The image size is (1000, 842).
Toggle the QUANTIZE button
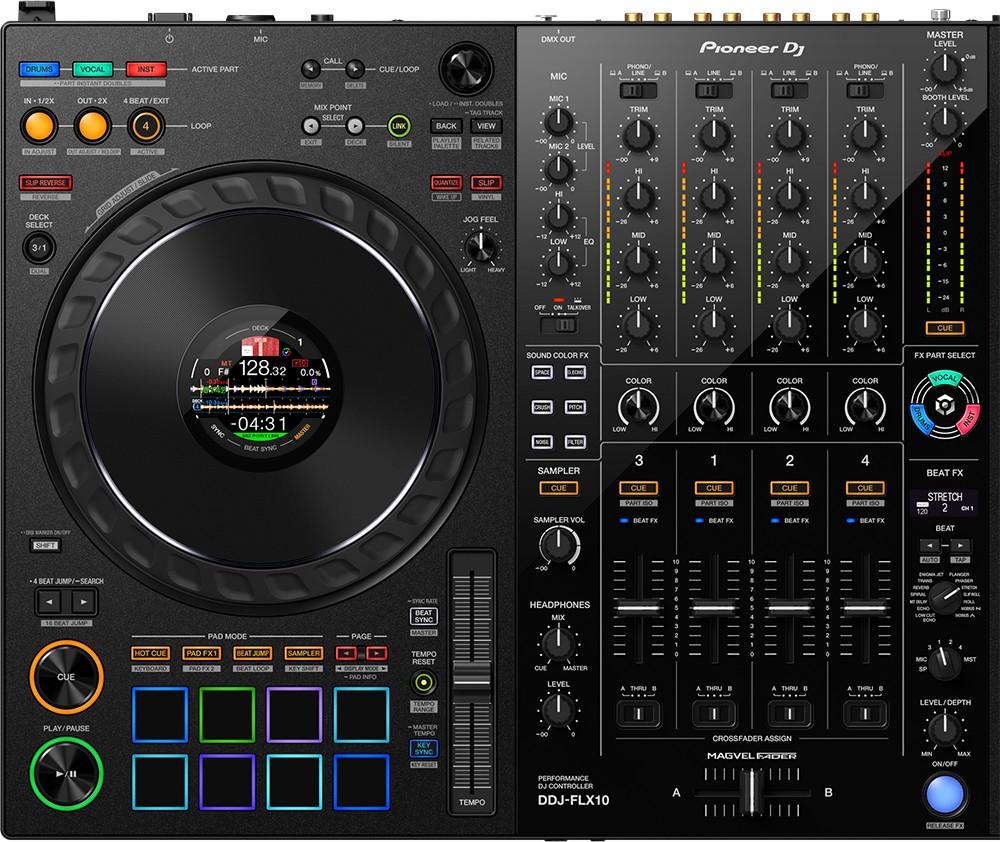445,183
